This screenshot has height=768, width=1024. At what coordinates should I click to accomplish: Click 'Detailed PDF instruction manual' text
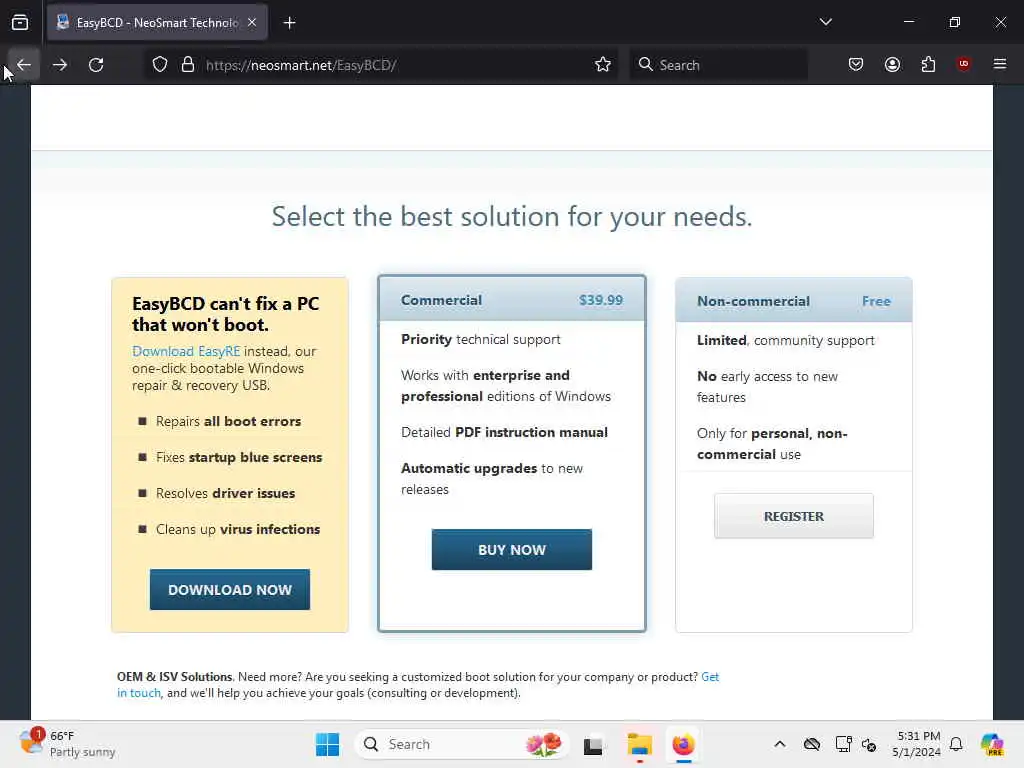(x=504, y=432)
